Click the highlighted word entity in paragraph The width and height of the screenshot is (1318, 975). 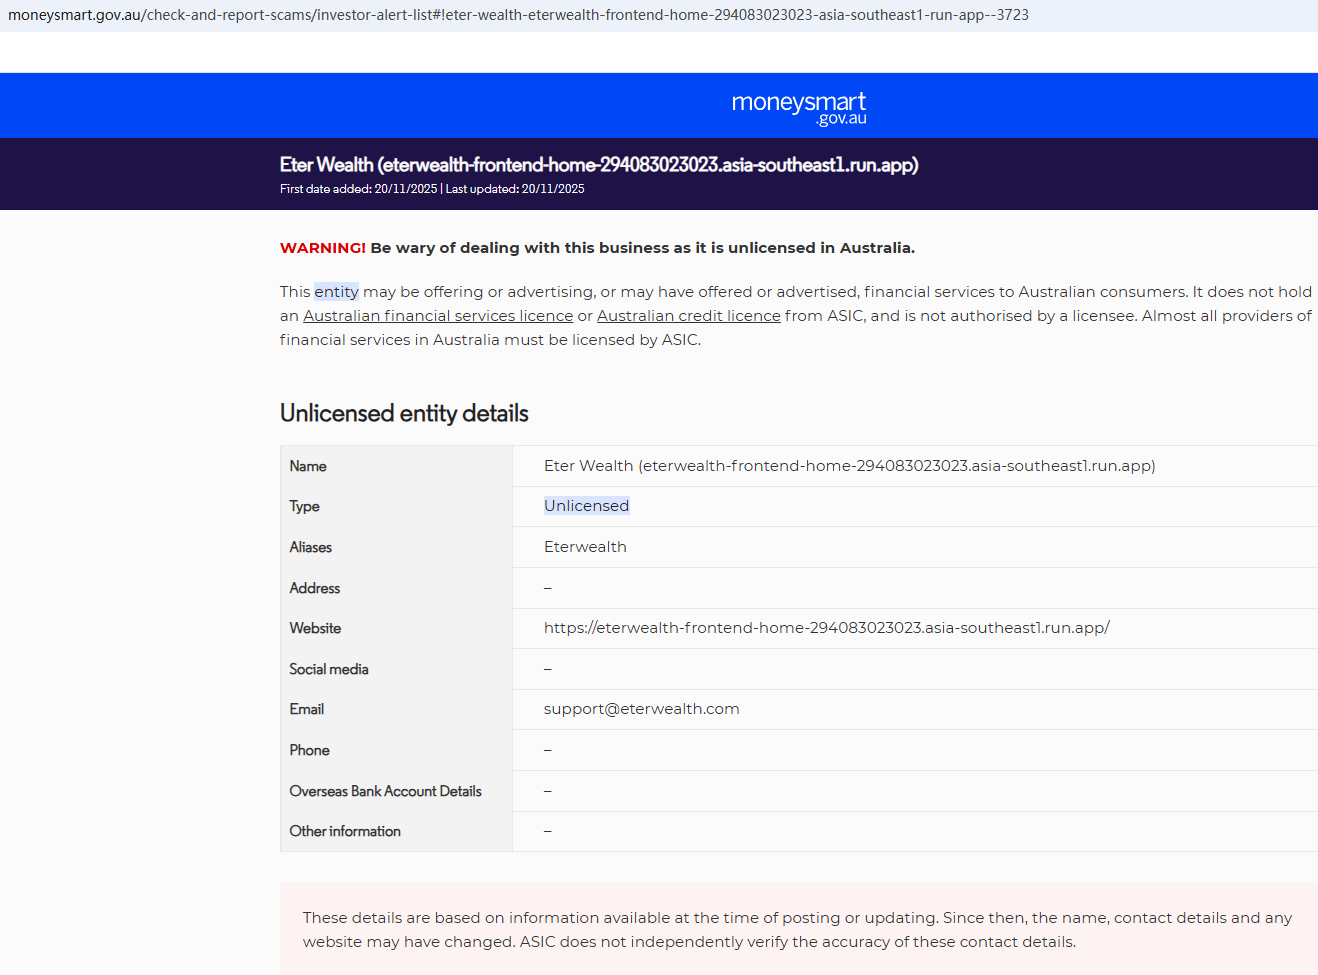pyautogui.click(x=336, y=292)
